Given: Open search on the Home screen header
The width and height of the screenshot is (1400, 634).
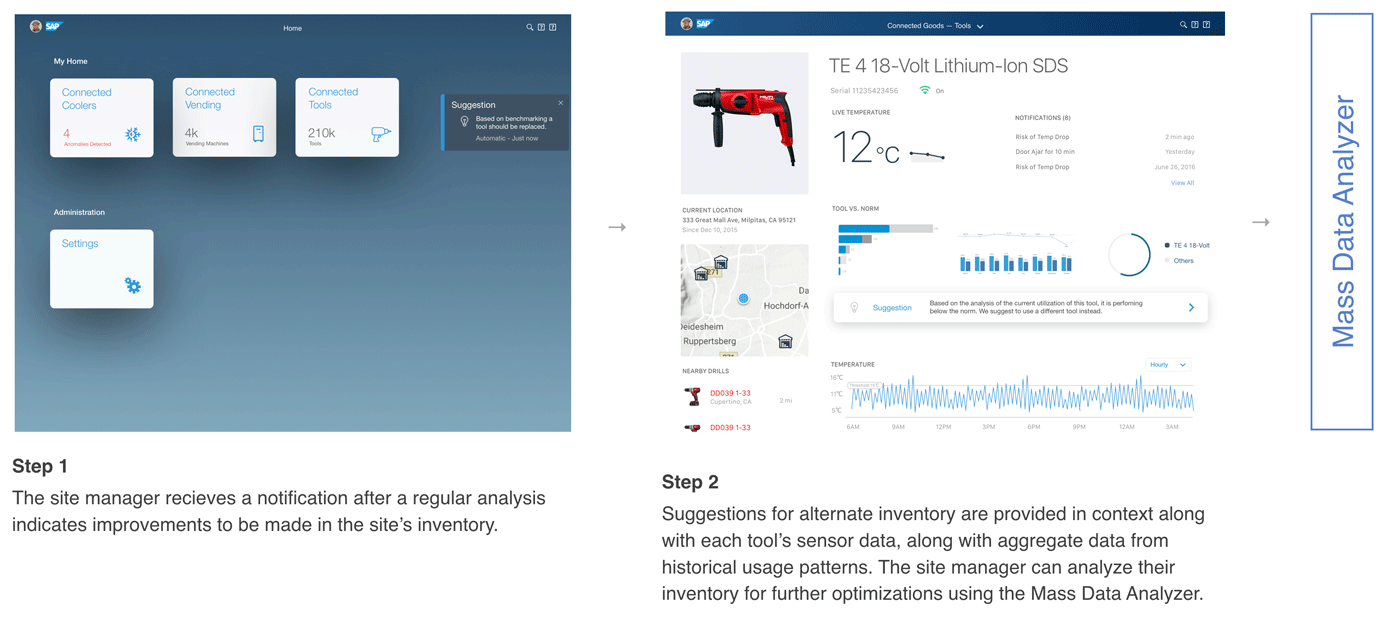Looking at the screenshot, I should (x=530, y=27).
